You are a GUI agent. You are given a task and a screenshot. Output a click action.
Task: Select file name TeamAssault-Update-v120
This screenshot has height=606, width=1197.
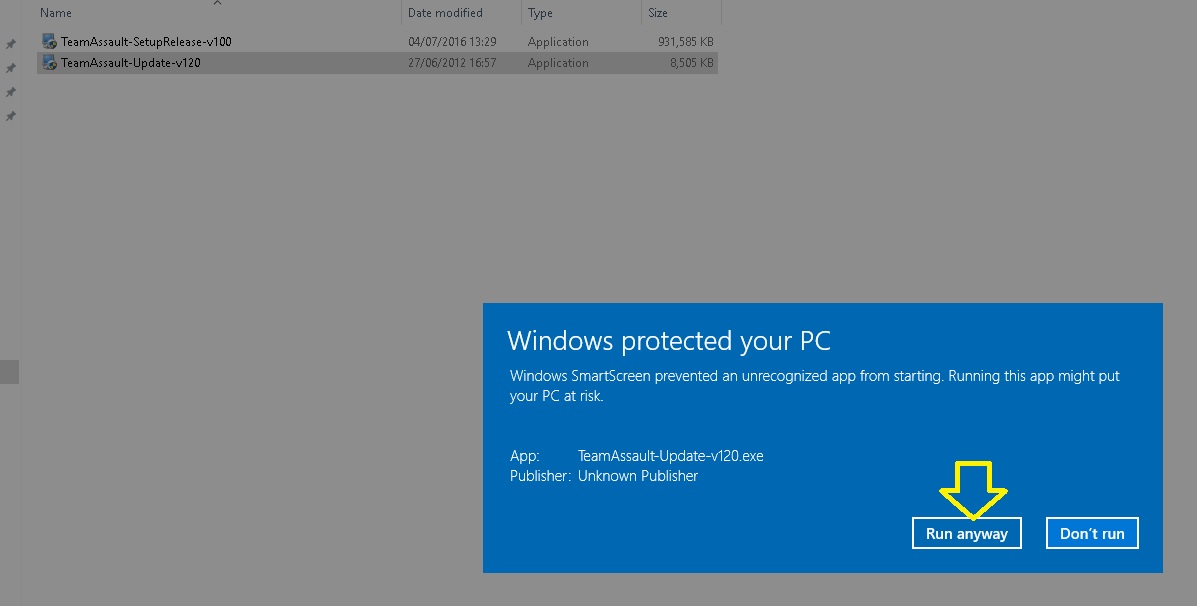[131, 63]
